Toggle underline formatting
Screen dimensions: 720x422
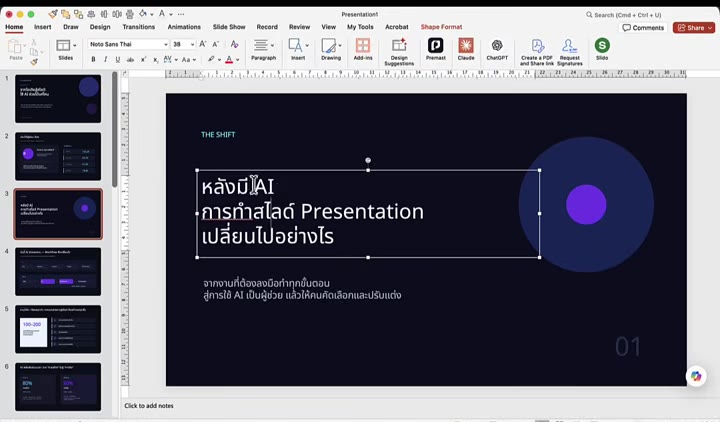pos(118,60)
